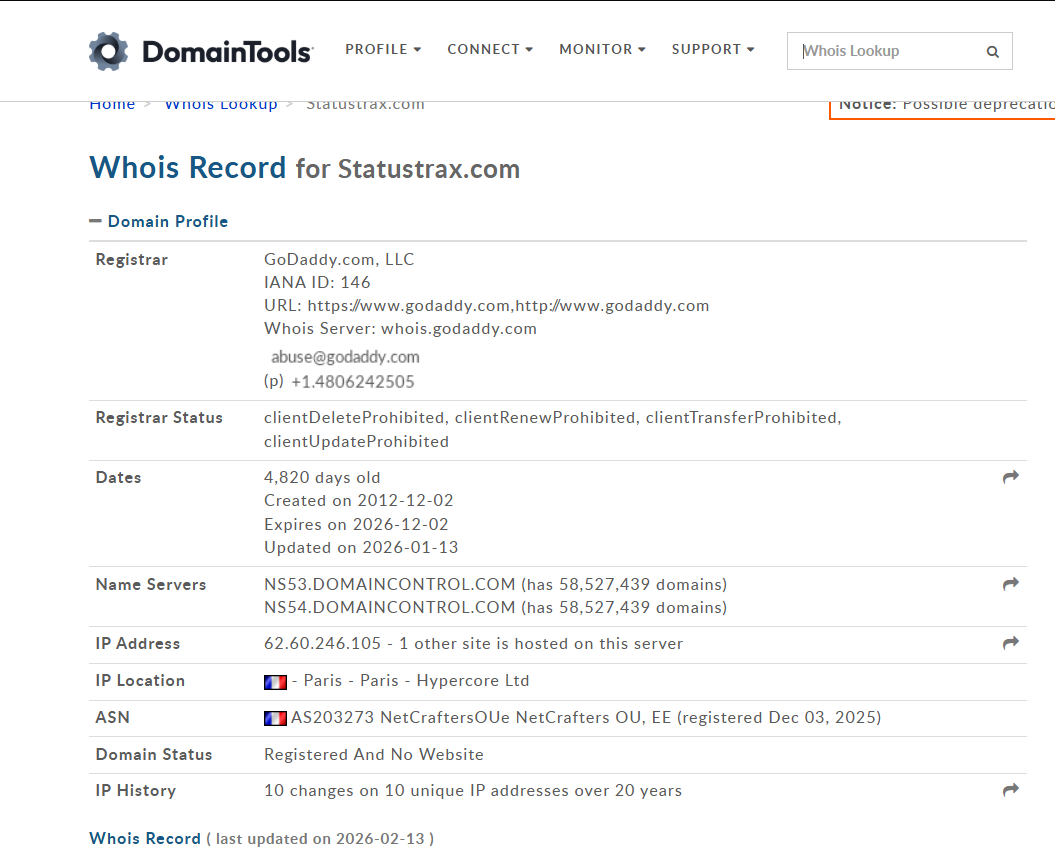Open the SUPPORT dropdown menu

point(713,49)
